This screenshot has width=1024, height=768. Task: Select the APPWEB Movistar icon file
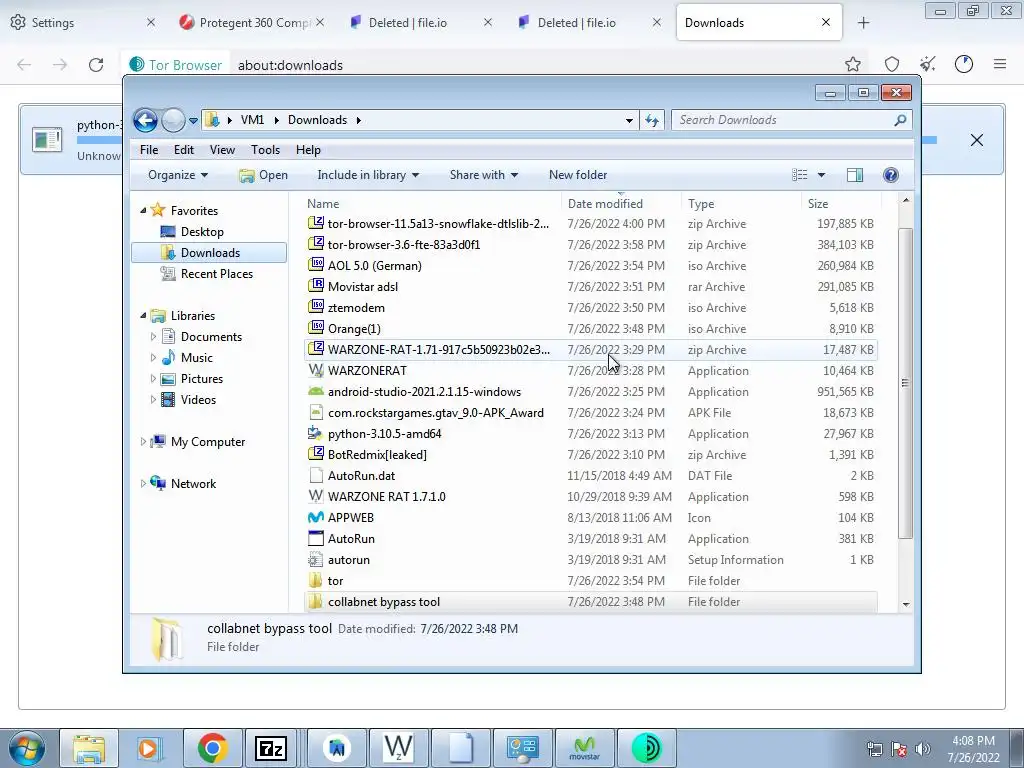[x=315, y=517]
